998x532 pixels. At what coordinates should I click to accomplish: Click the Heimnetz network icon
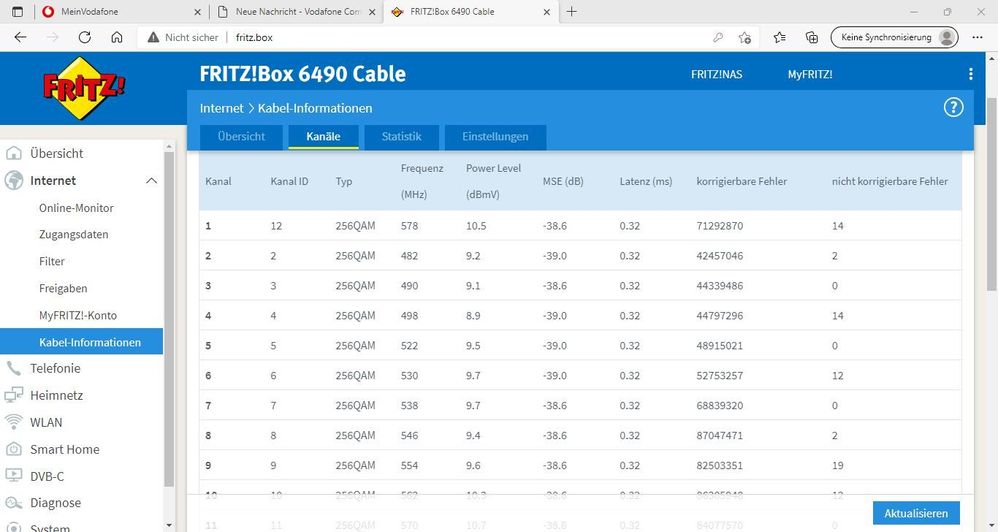click(x=13, y=395)
